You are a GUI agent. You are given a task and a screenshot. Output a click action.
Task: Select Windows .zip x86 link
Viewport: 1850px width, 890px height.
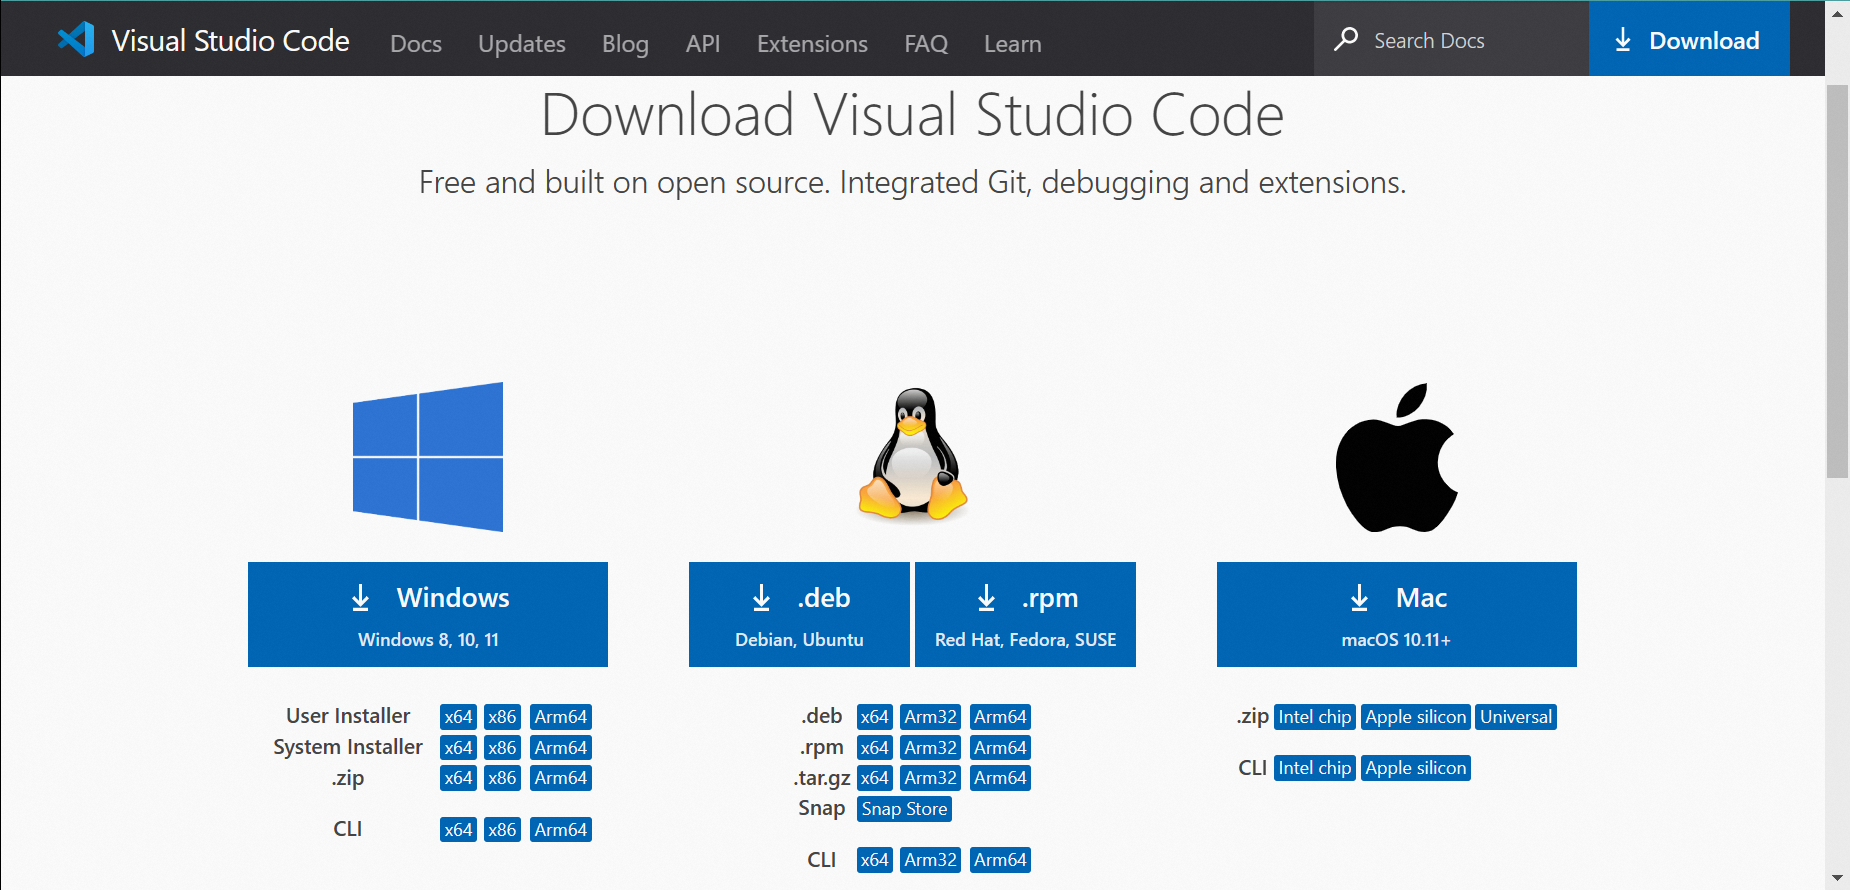click(x=502, y=778)
